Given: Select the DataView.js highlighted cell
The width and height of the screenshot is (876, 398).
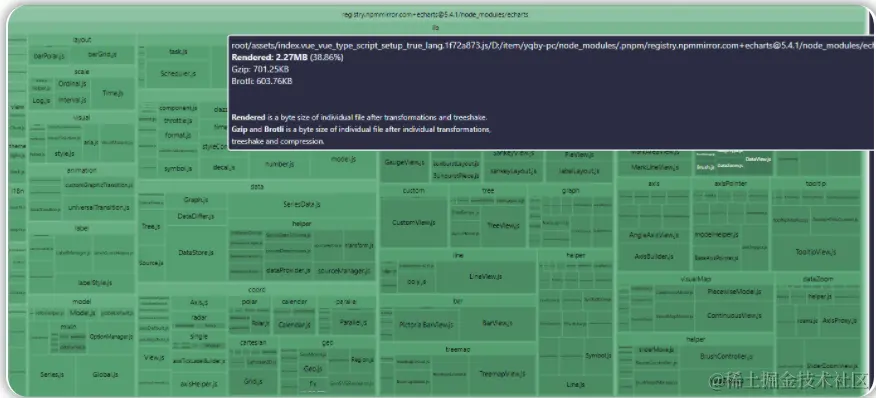Looking at the screenshot, I should 758,159.
